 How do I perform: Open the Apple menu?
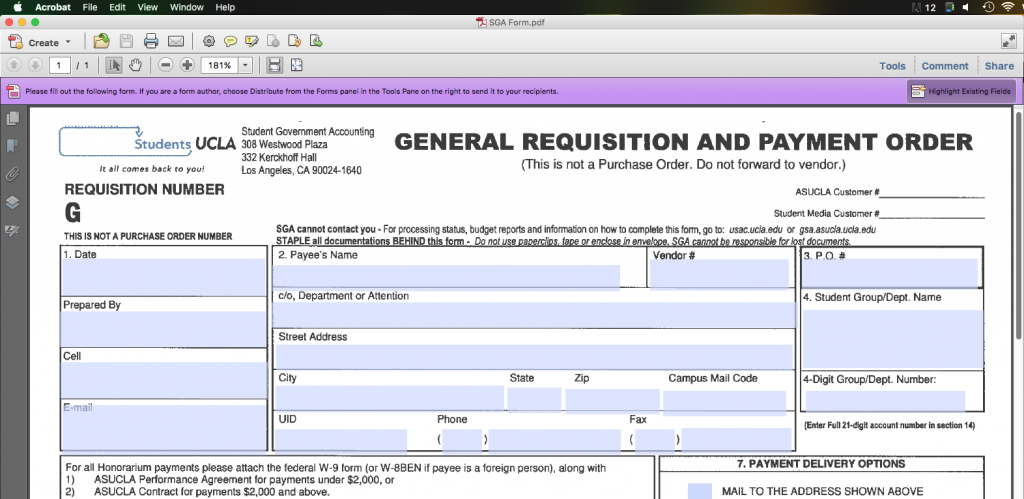click(x=18, y=7)
